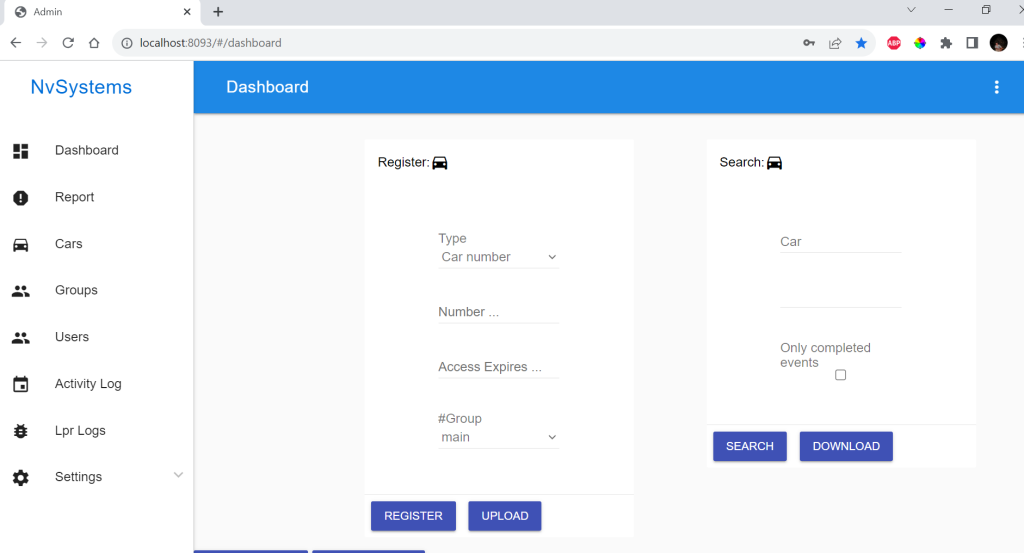Open the extensions puzzle icon
The width and height of the screenshot is (1024, 553).
[946, 43]
